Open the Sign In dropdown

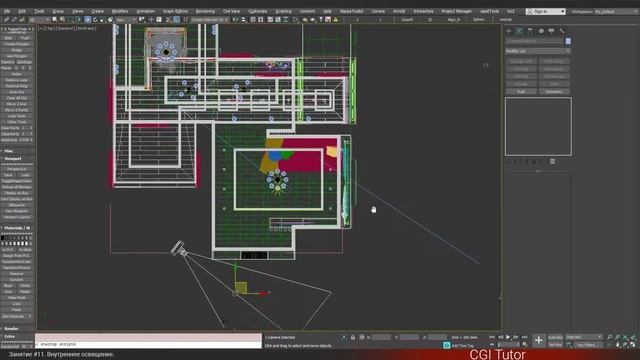[x=546, y=11]
